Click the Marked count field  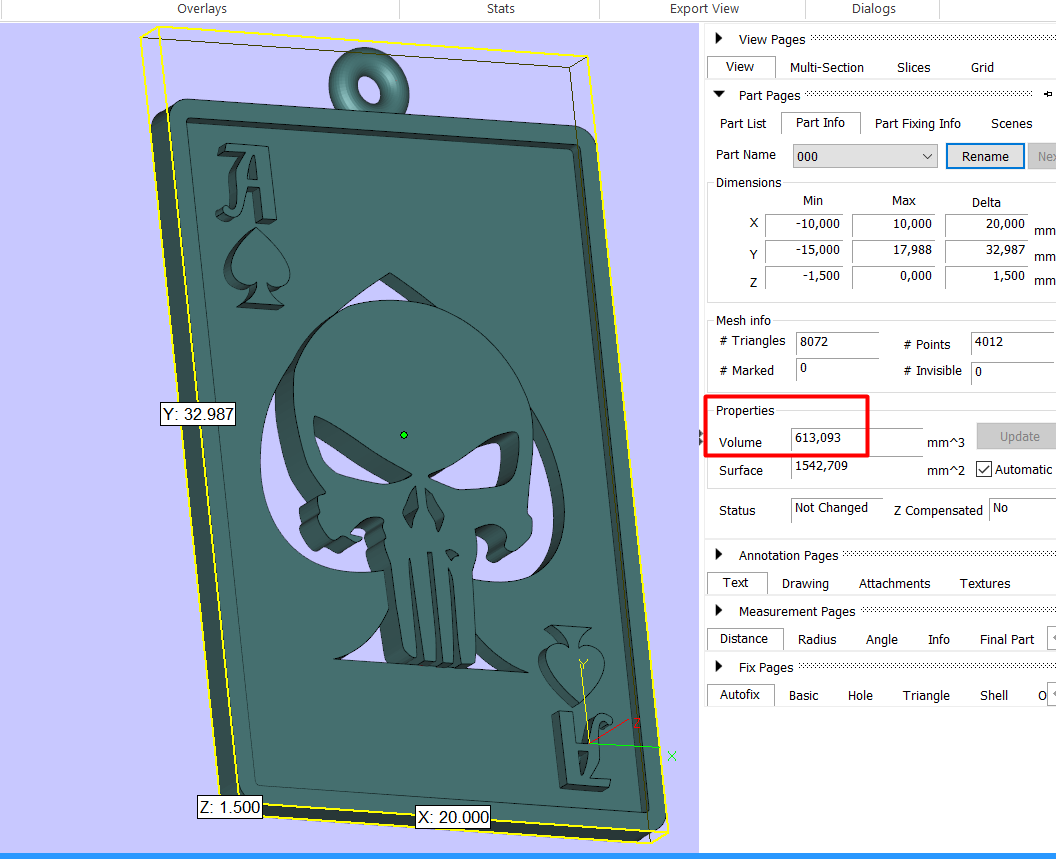838,369
